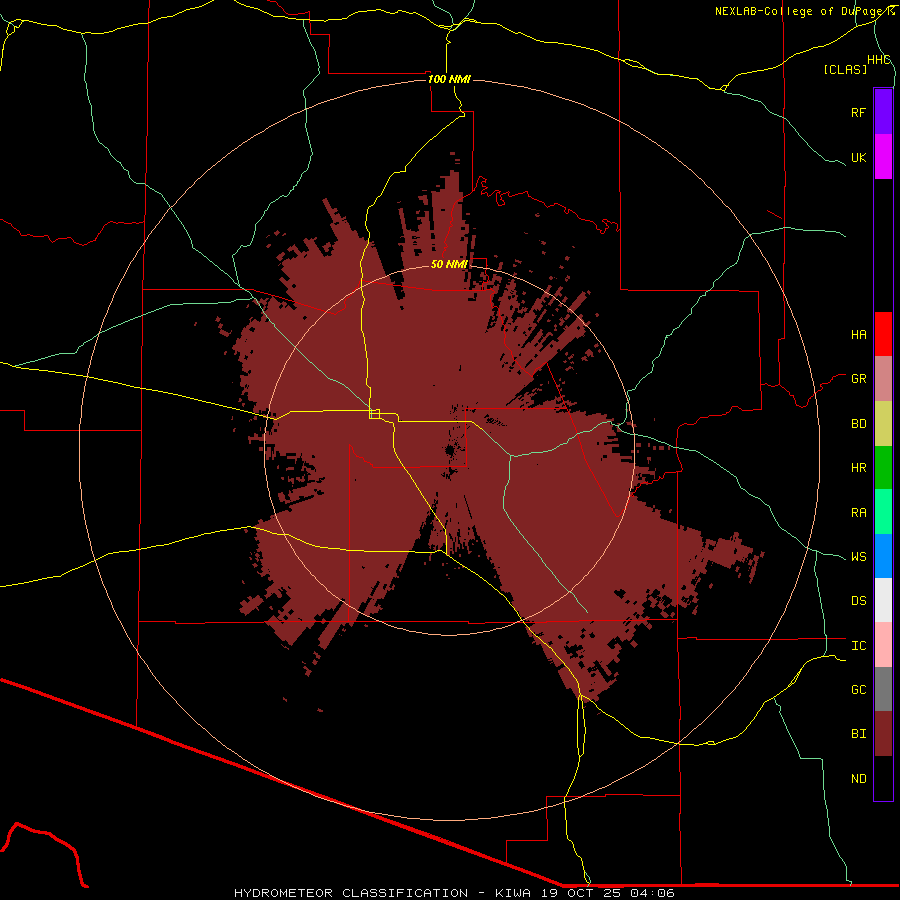The image size is (900, 900).
Task: Click the [CLAS] units label
Action: (x=845, y=69)
